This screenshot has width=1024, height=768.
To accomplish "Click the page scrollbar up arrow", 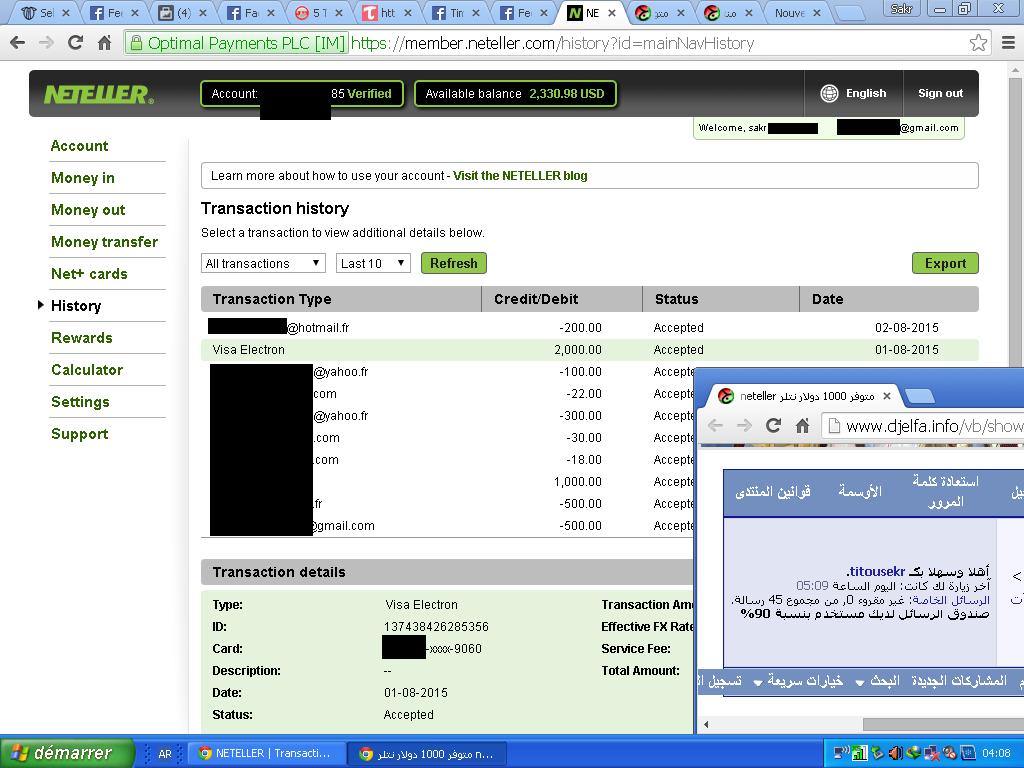I will pos(1017,69).
